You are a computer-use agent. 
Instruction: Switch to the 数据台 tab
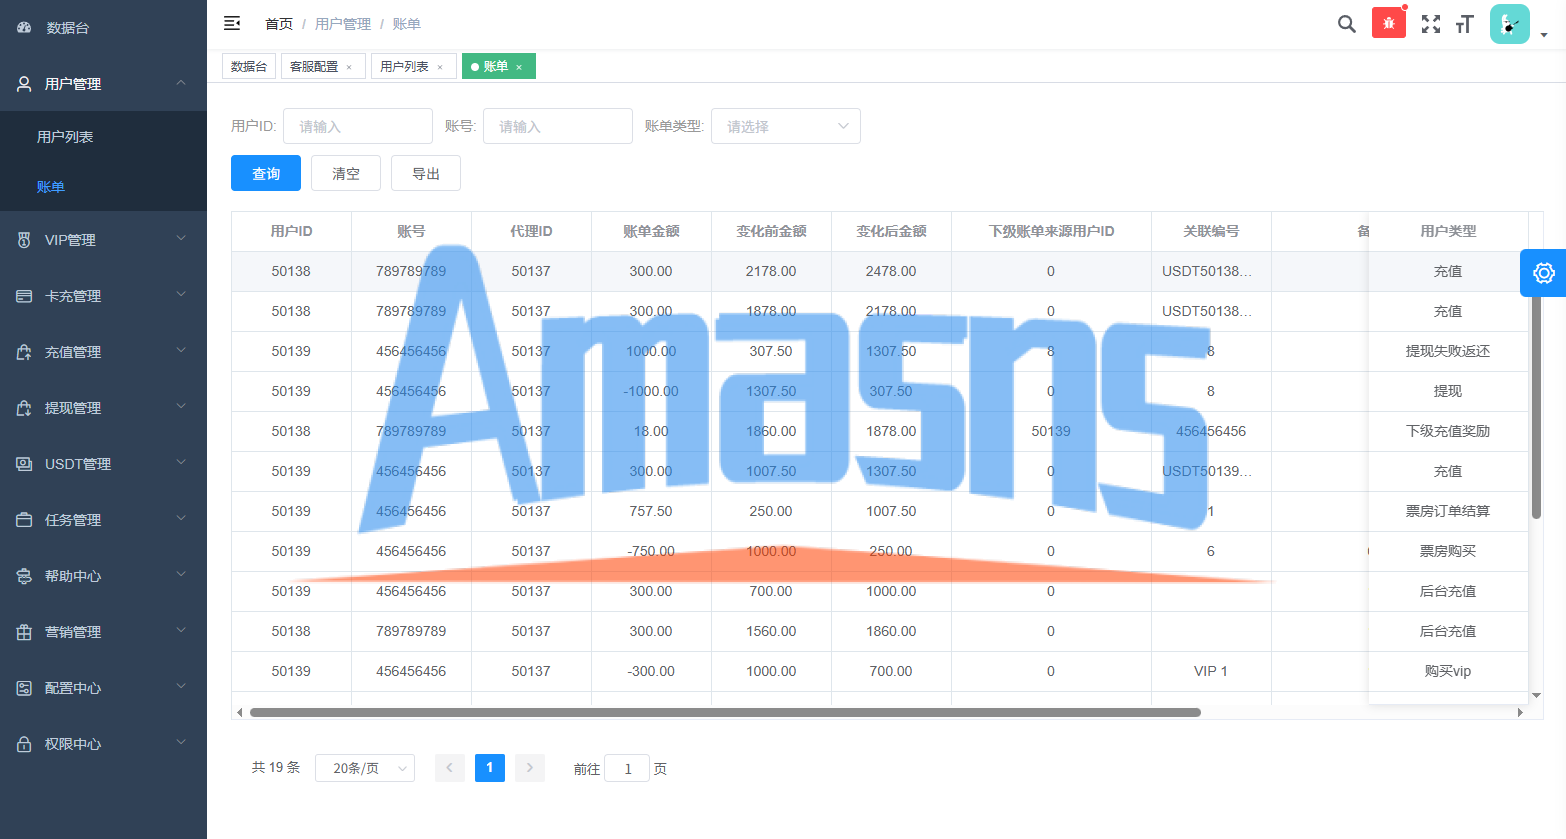[x=249, y=66]
